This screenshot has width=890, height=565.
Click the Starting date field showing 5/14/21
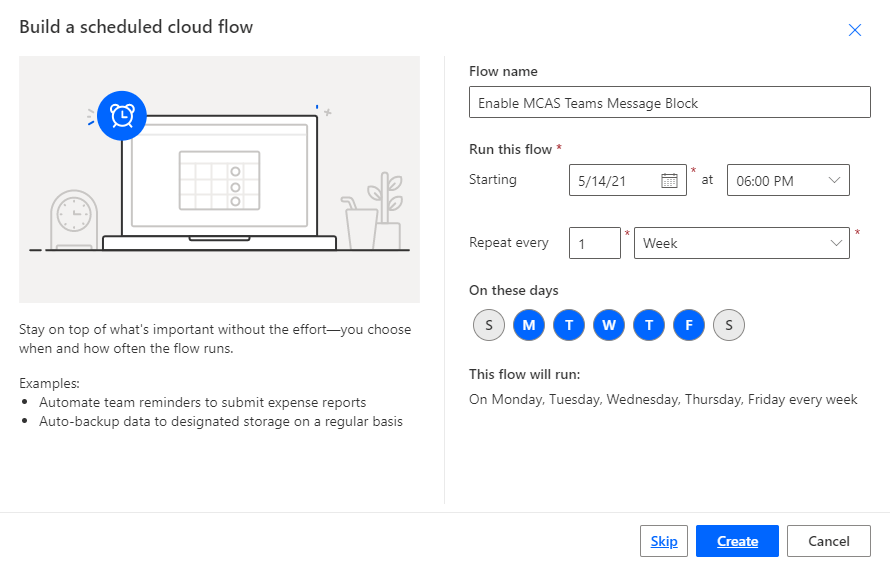[615, 180]
